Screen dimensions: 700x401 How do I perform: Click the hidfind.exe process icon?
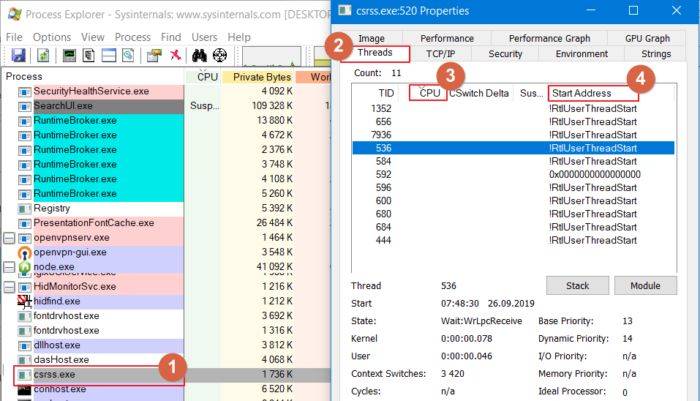(x=25, y=301)
